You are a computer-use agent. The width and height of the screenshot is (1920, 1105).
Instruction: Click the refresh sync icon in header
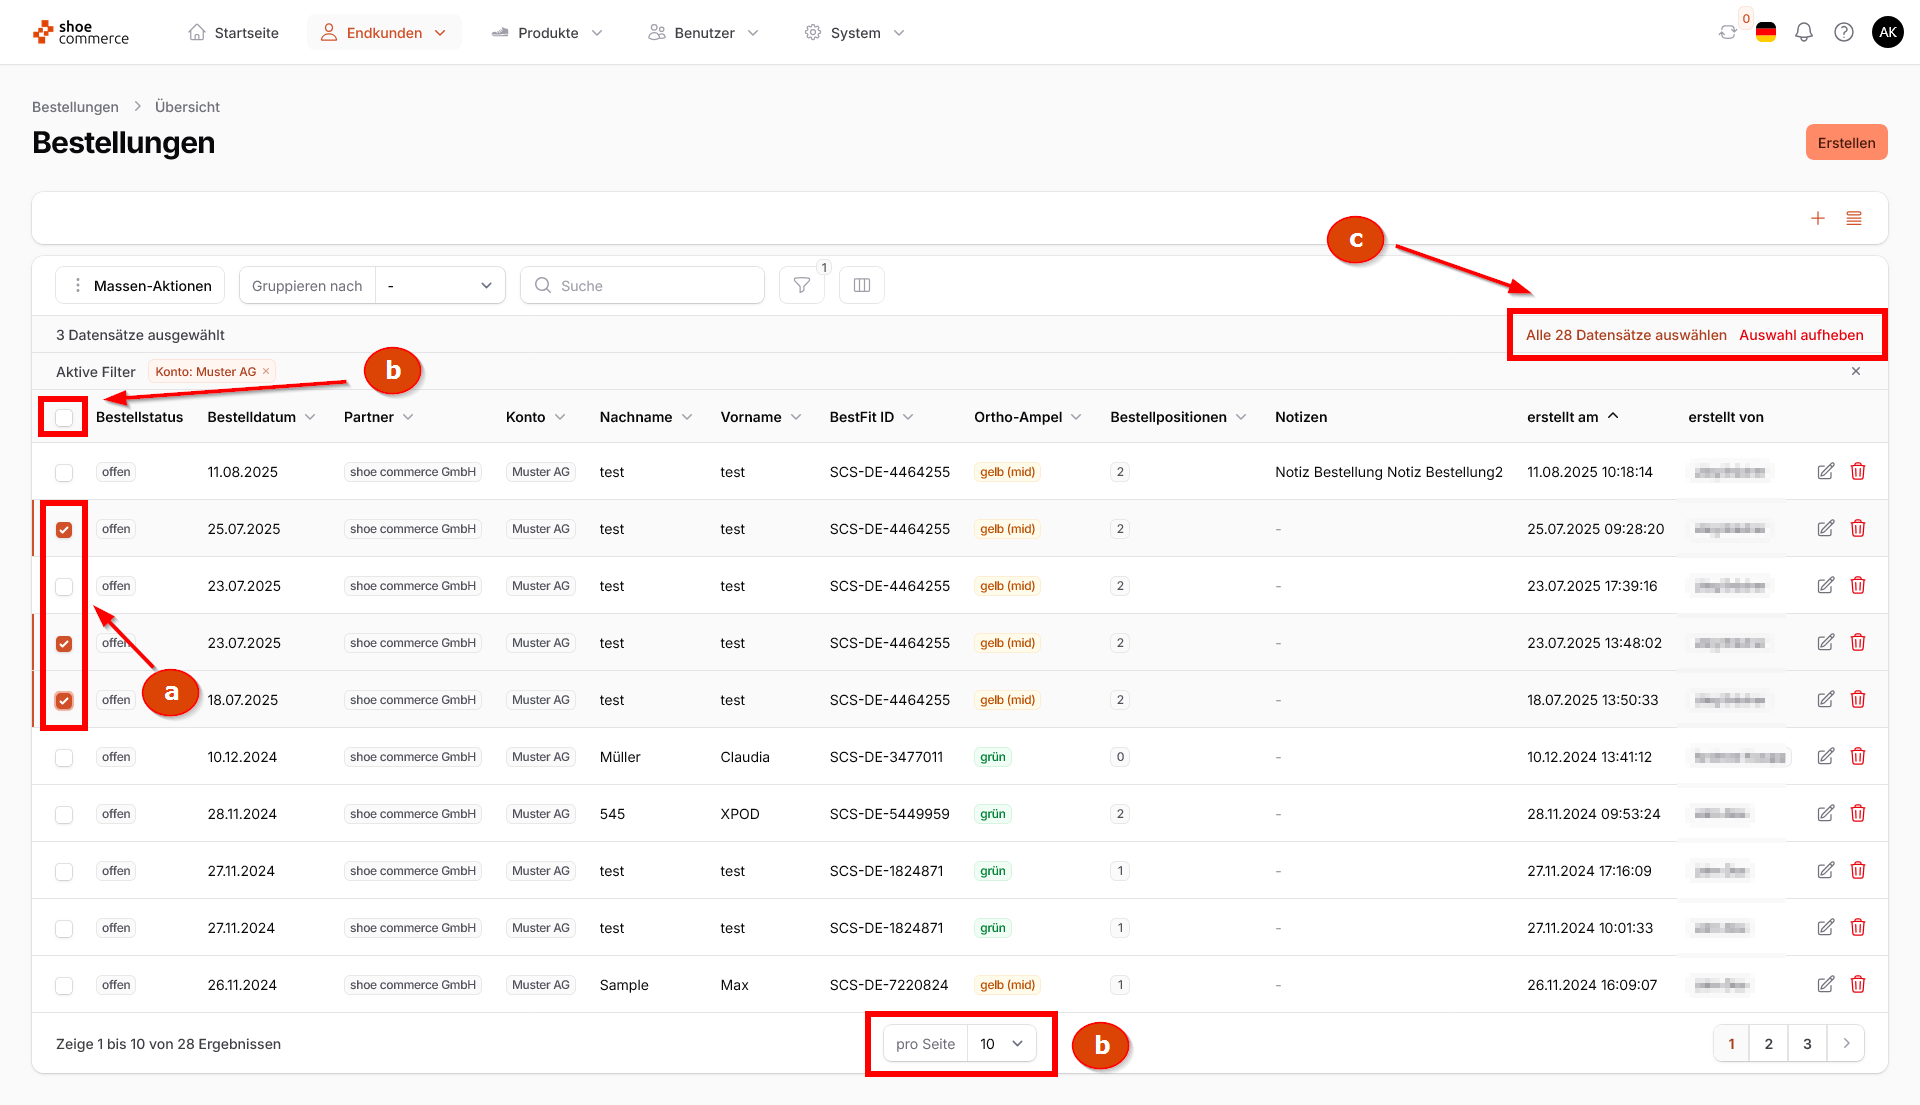pyautogui.click(x=1727, y=33)
